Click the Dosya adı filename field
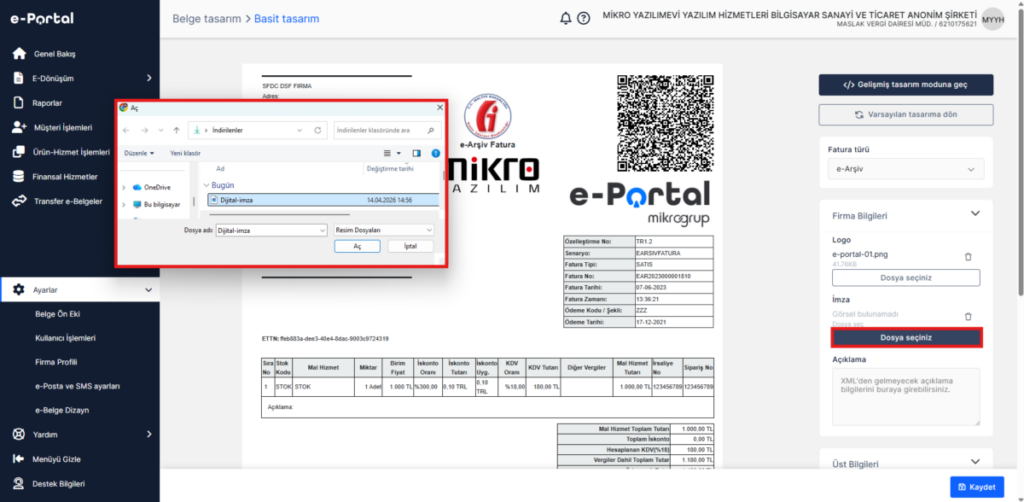 pos(270,230)
